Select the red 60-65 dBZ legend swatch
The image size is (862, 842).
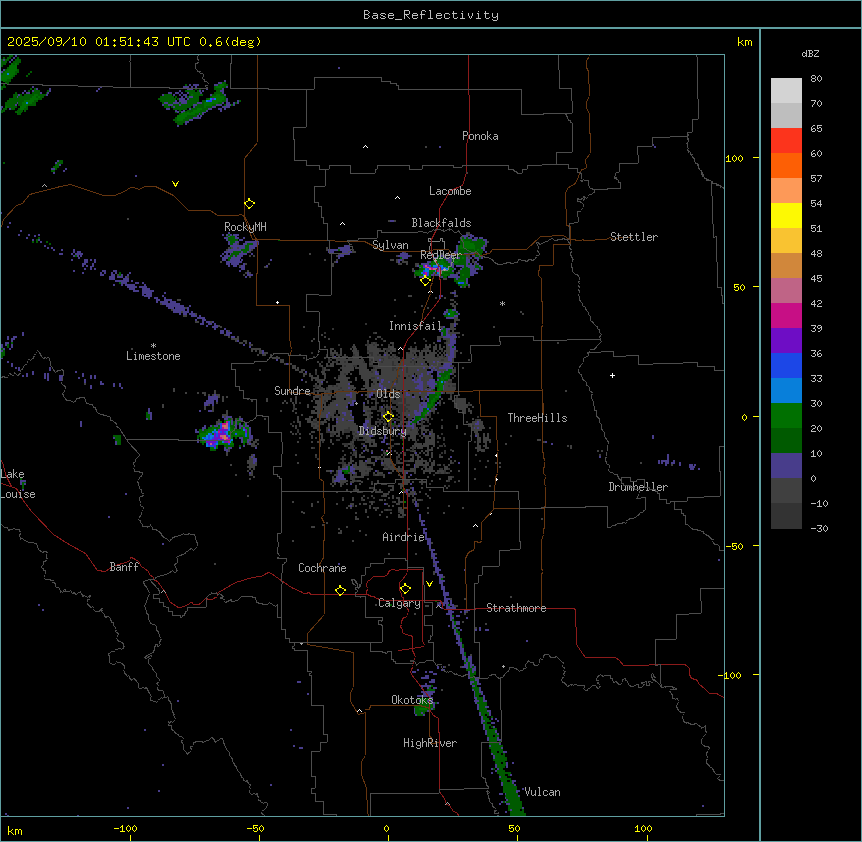coord(786,141)
